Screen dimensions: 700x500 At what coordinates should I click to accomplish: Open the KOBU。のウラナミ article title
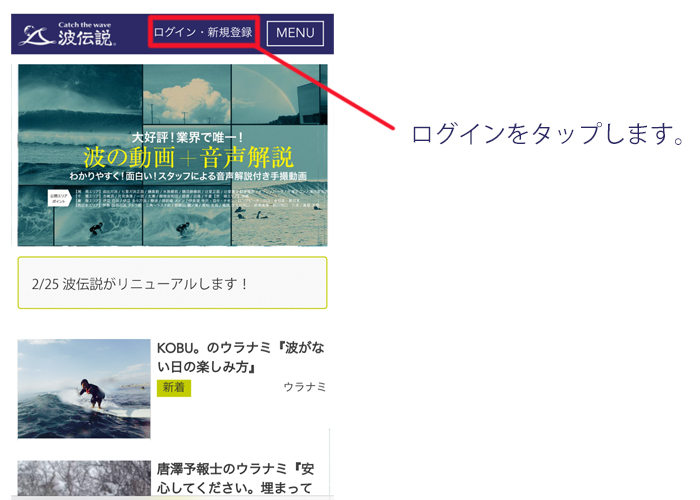241,357
